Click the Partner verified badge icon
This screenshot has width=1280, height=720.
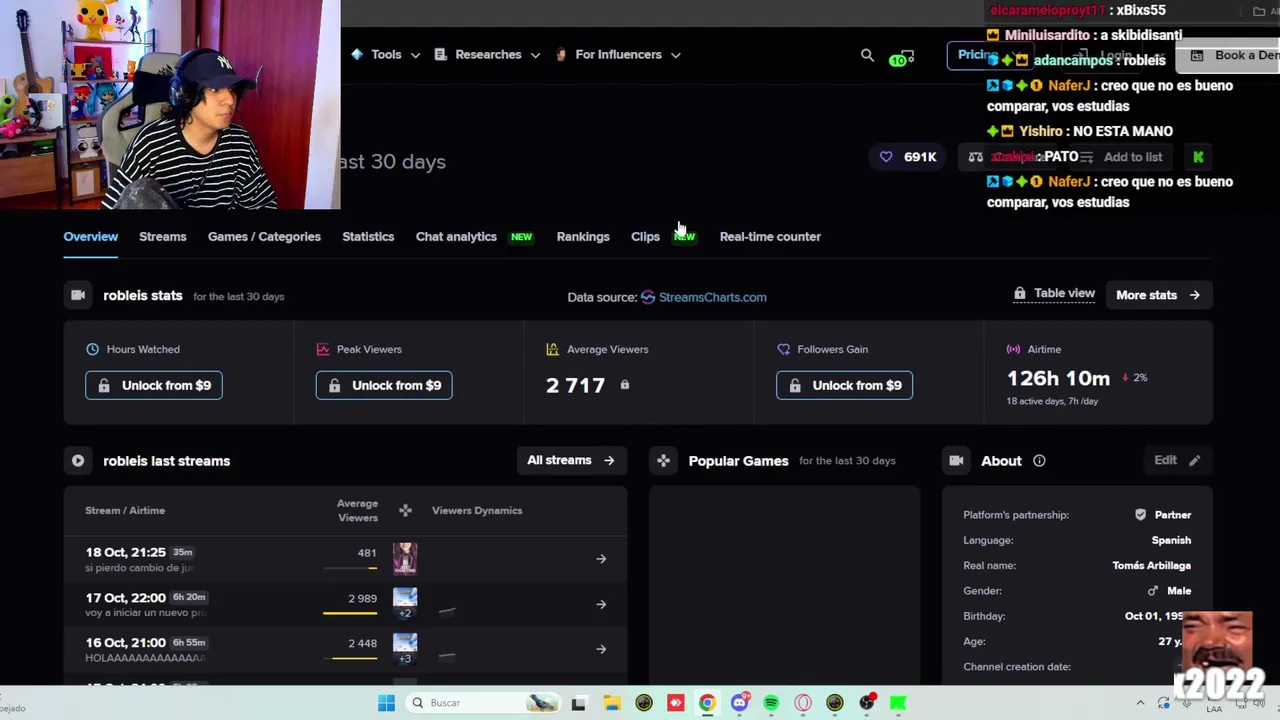[1140, 515]
